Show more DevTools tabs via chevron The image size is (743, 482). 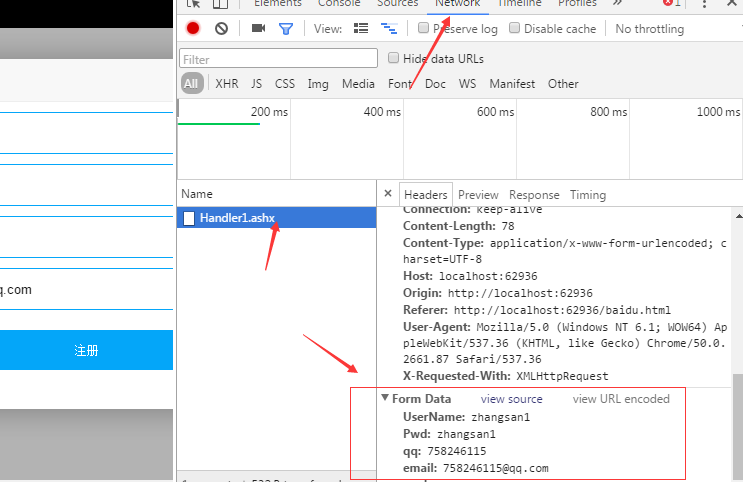617,4
